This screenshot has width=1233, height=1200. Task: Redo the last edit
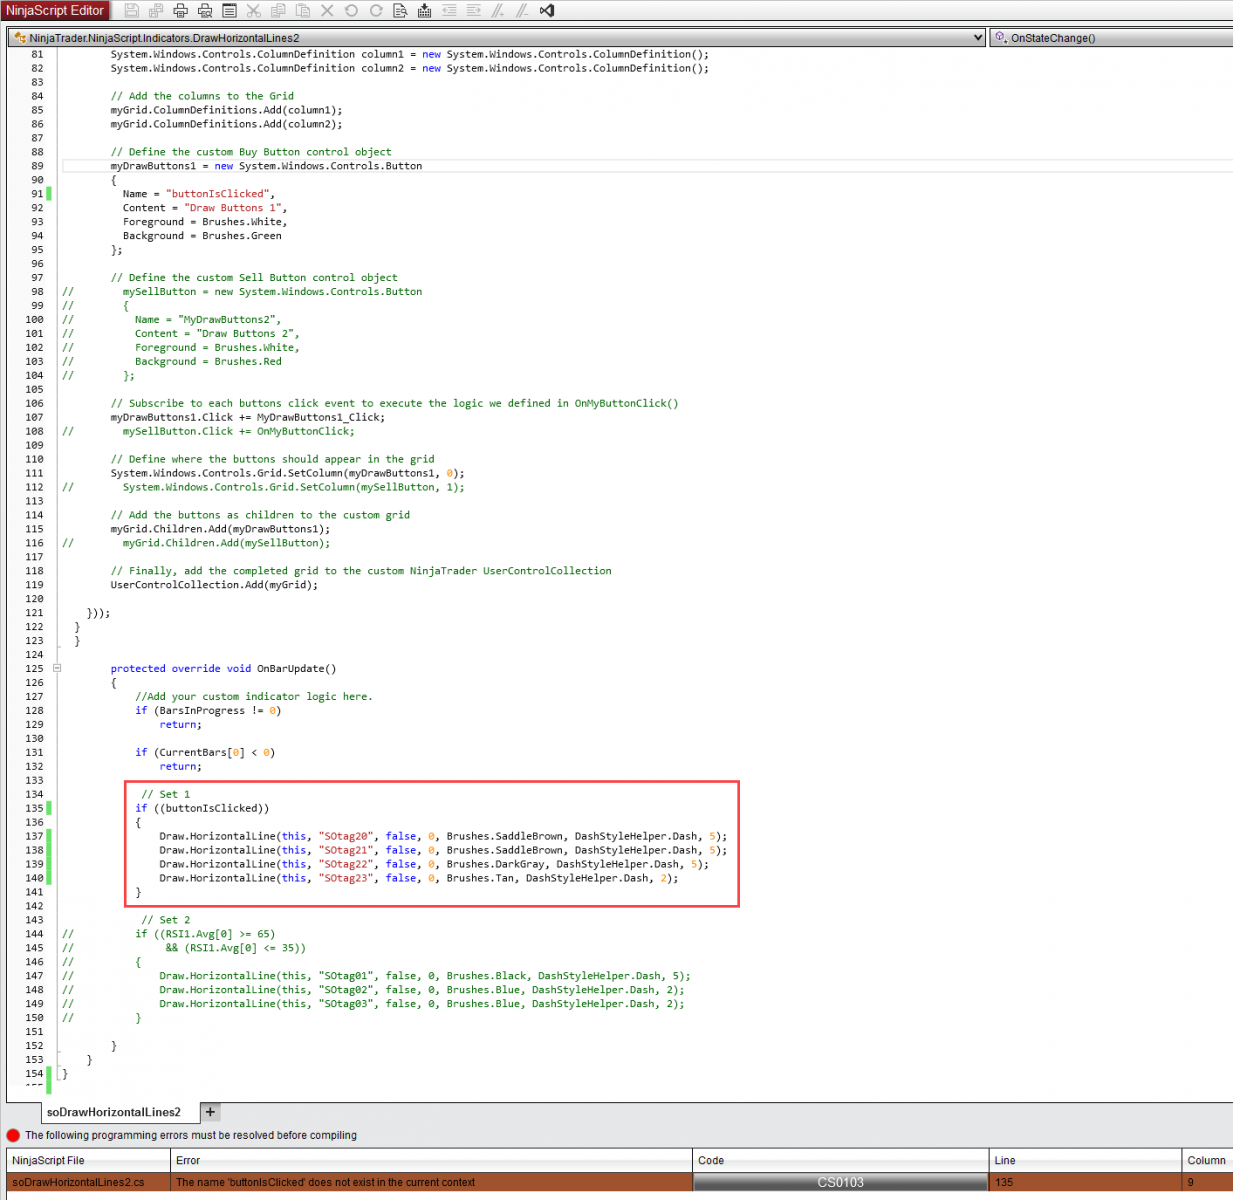click(x=376, y=11)
